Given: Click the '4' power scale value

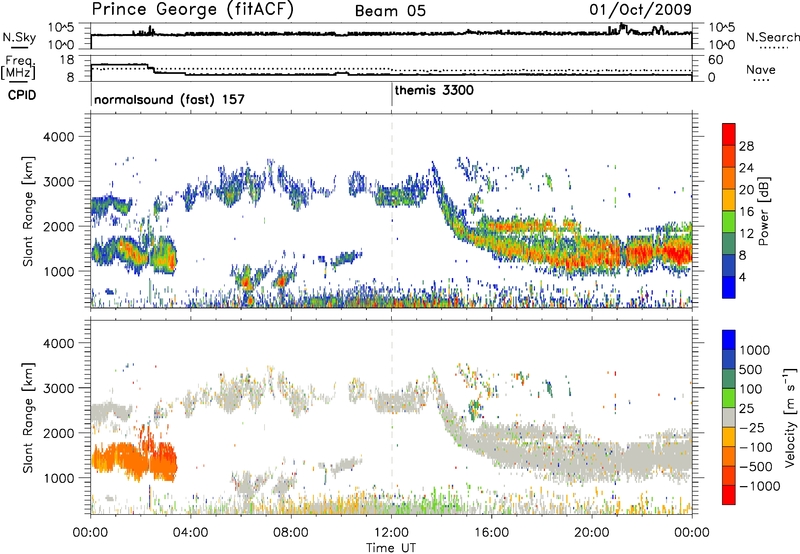Looking at the screenshot, I should click(742, 277).
